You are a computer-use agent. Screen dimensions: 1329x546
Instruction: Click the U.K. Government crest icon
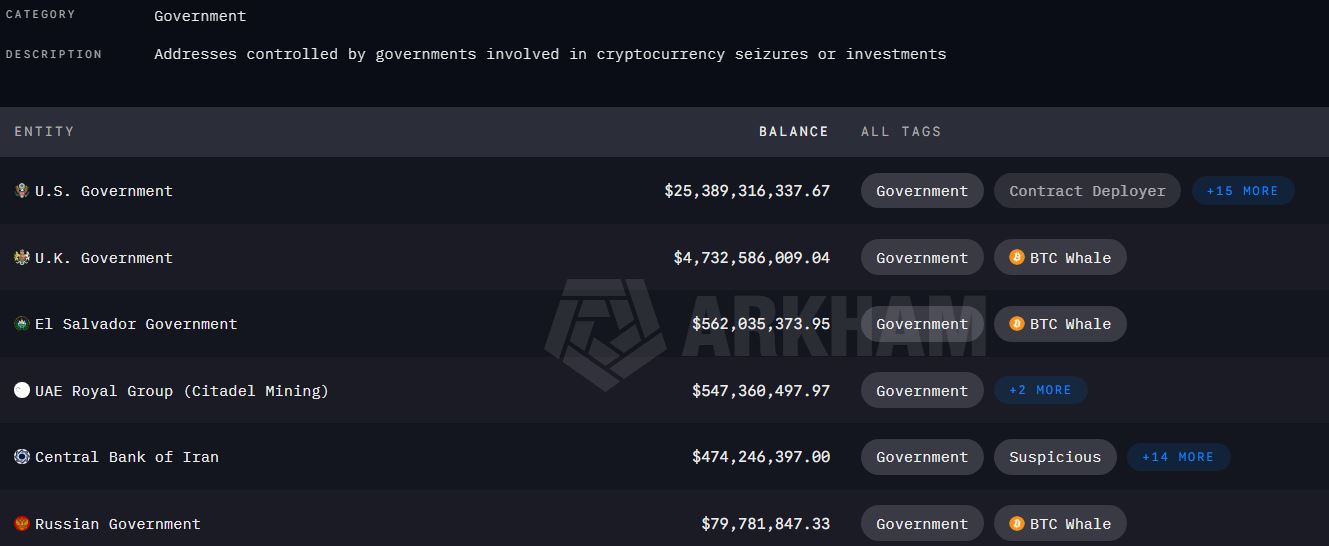tap(22, 257)
